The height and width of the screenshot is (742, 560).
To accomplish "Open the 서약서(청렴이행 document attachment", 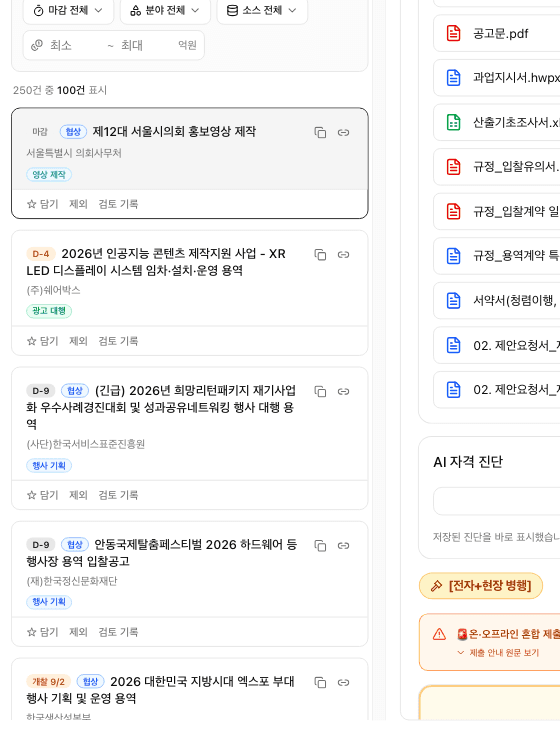I will (x=497, y=300).
